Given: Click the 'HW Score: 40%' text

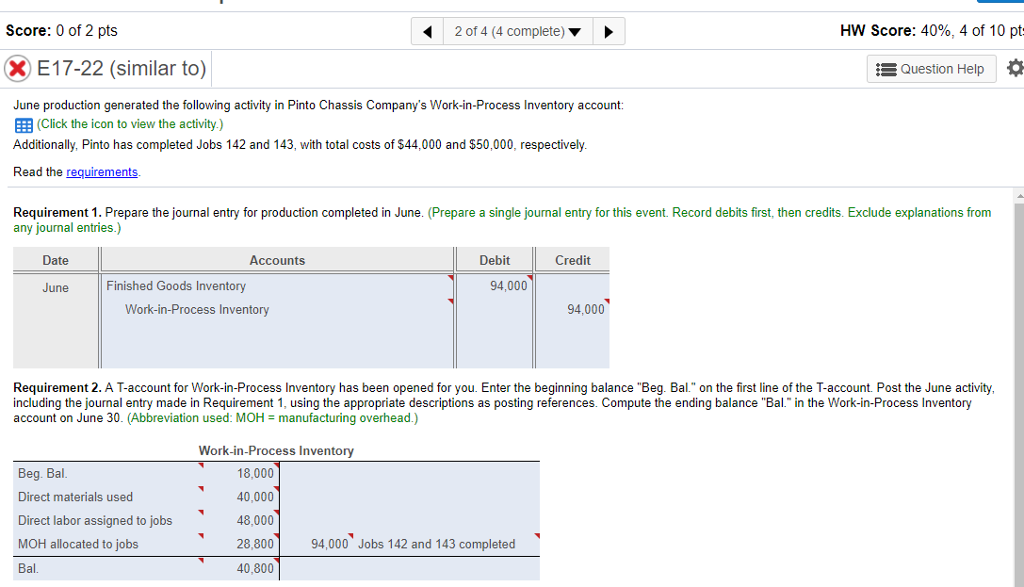Looking at the screenshot, I should (896, 31).
